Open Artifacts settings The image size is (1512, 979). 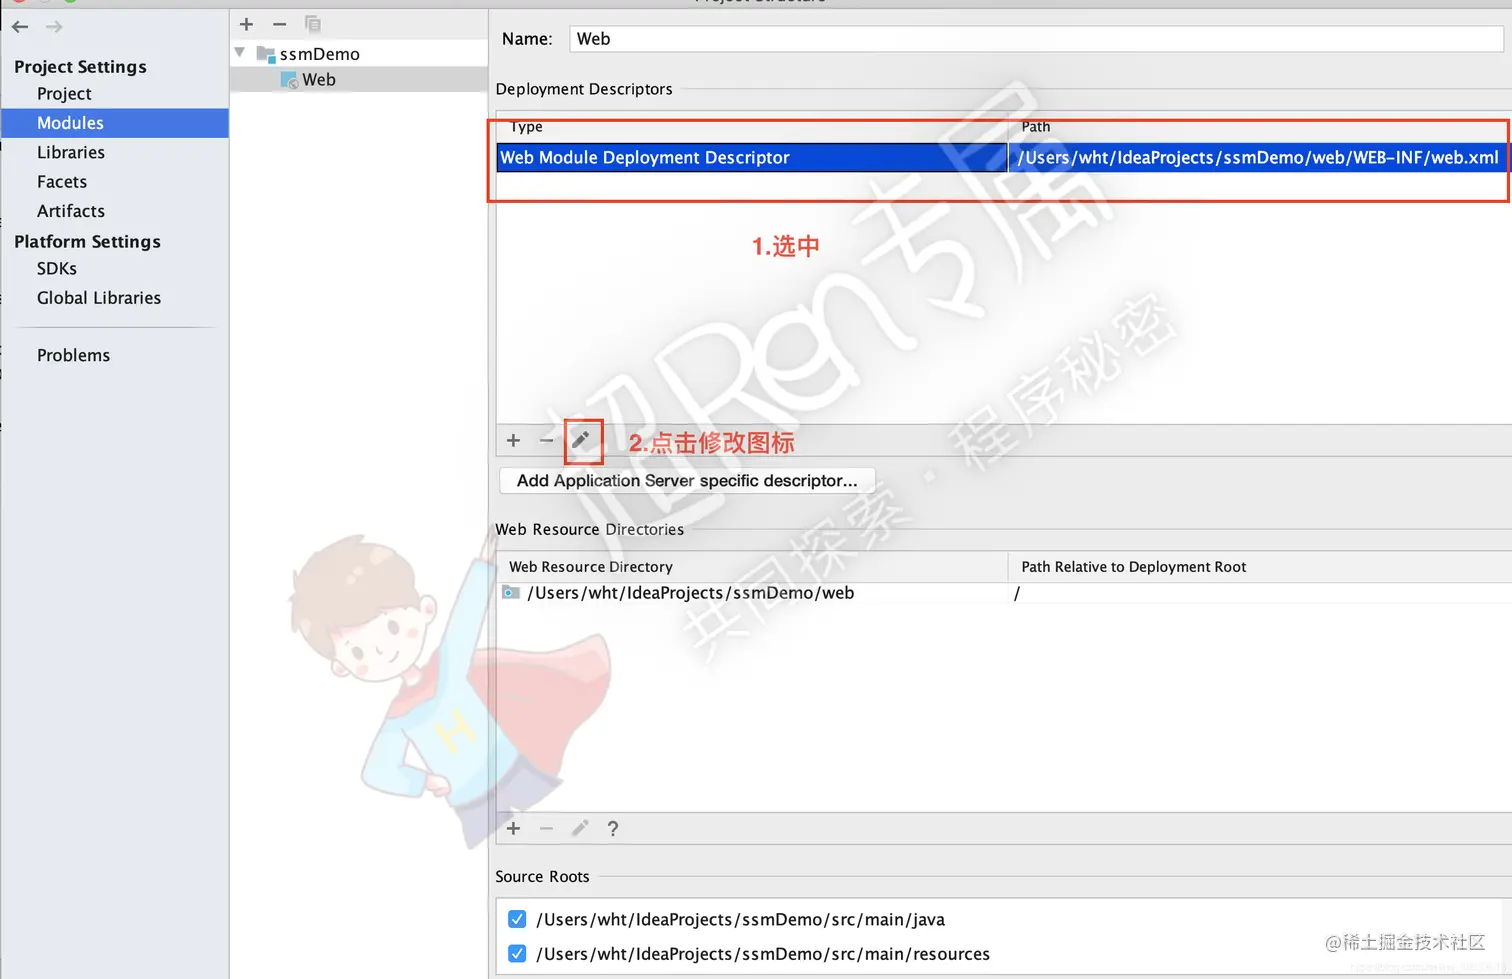pos(71,211)
